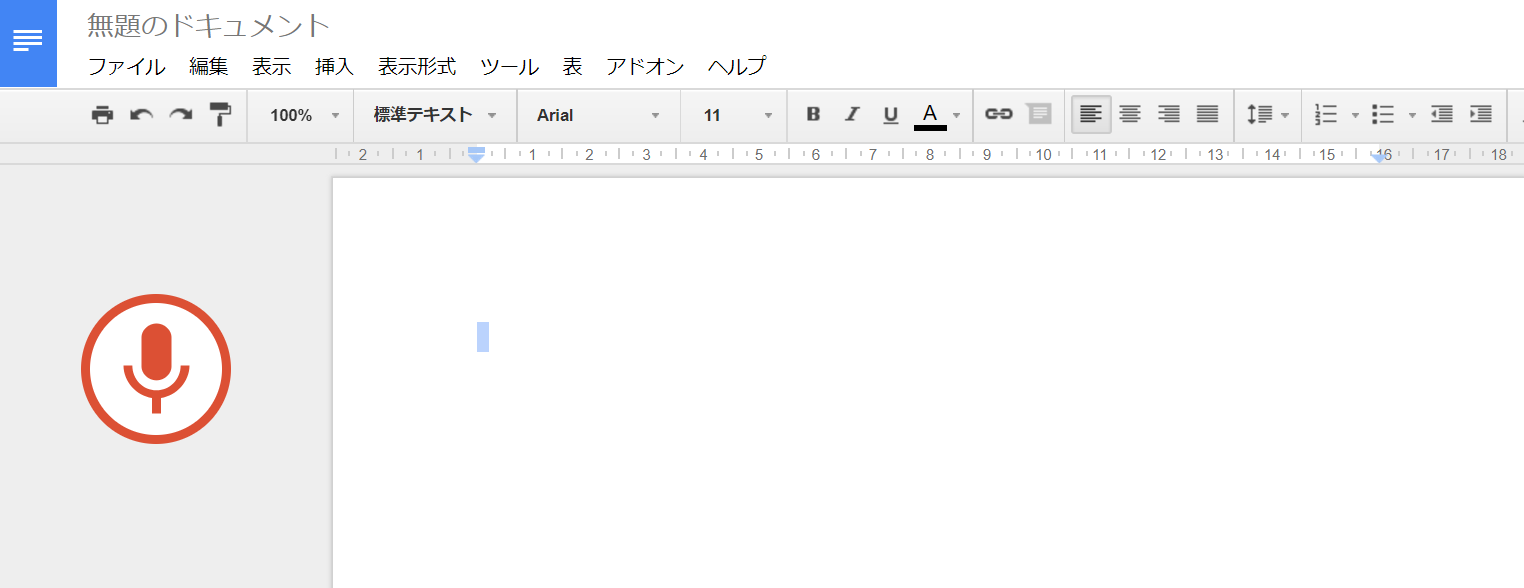Toggle underline formatting
This screenshot has width=1524, height=588.
click(x=890, y=115)
